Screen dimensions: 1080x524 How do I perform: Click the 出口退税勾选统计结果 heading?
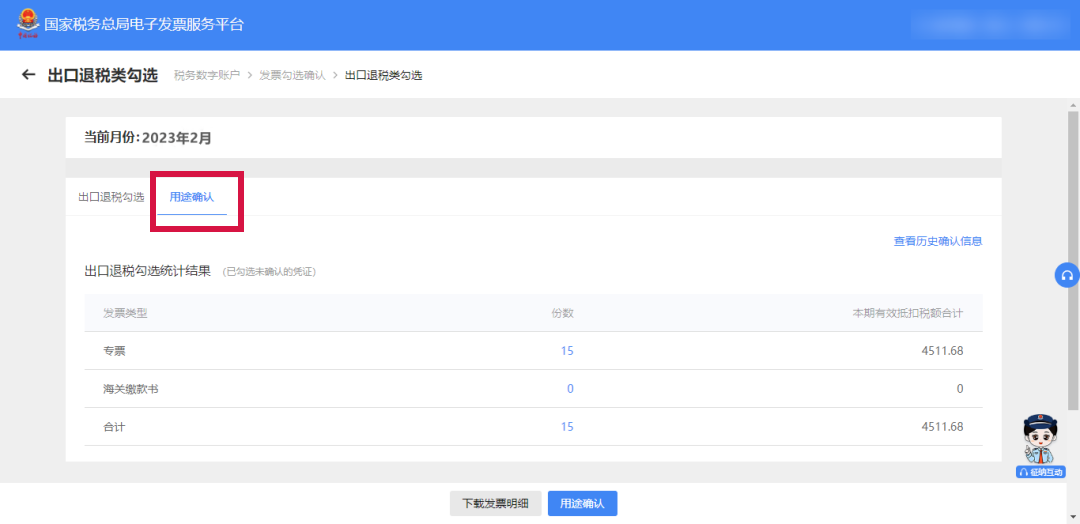click(147, 271)
